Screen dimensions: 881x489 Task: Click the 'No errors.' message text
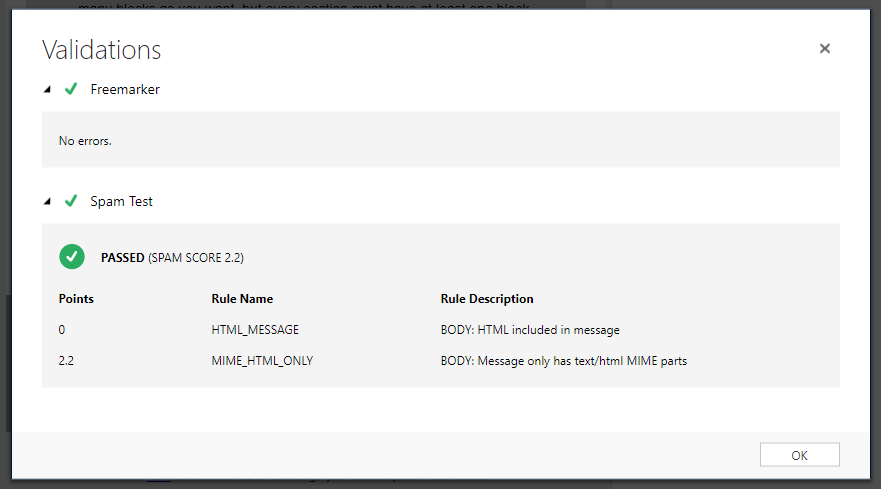tap(85, 141)
